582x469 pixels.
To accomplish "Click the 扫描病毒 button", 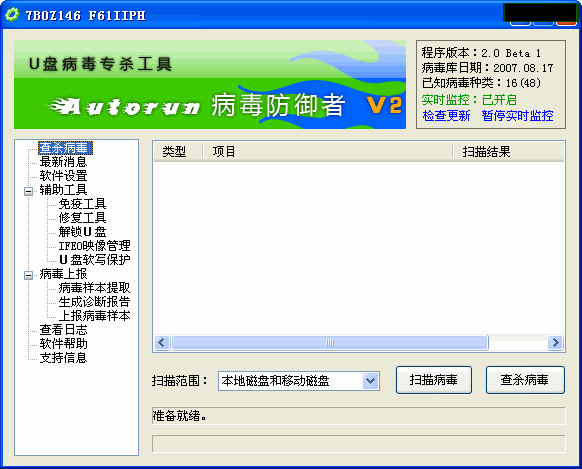I will [x=434, y=380].
